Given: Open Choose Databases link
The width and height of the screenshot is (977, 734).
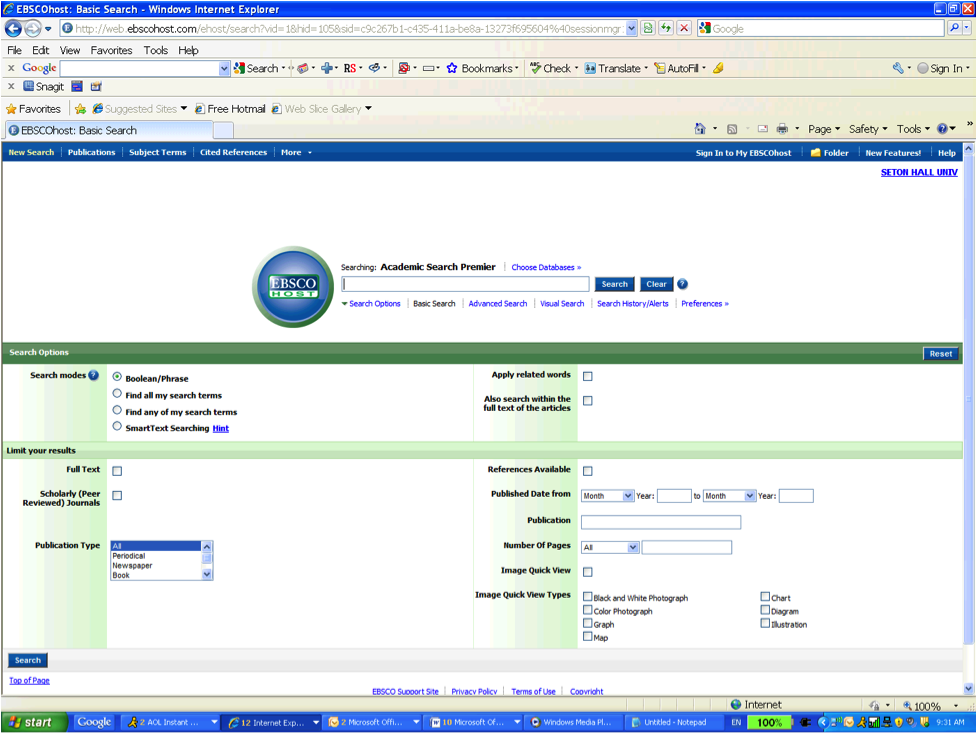Looking at the screenshot, I should point(546,267).
